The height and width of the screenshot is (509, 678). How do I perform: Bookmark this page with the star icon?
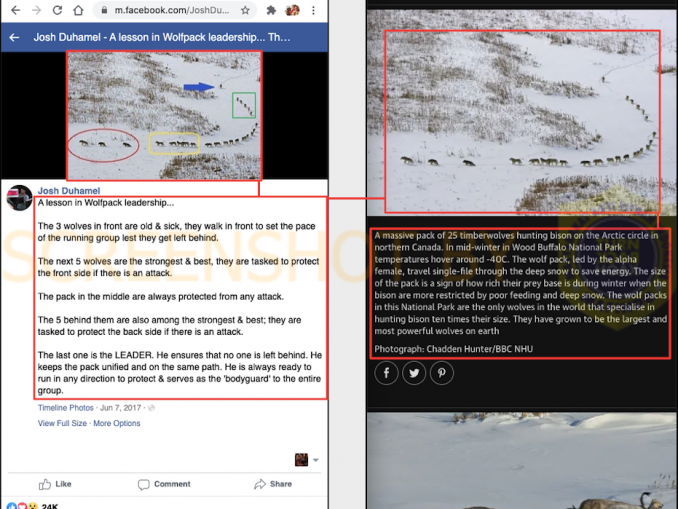tap(245, 10)
